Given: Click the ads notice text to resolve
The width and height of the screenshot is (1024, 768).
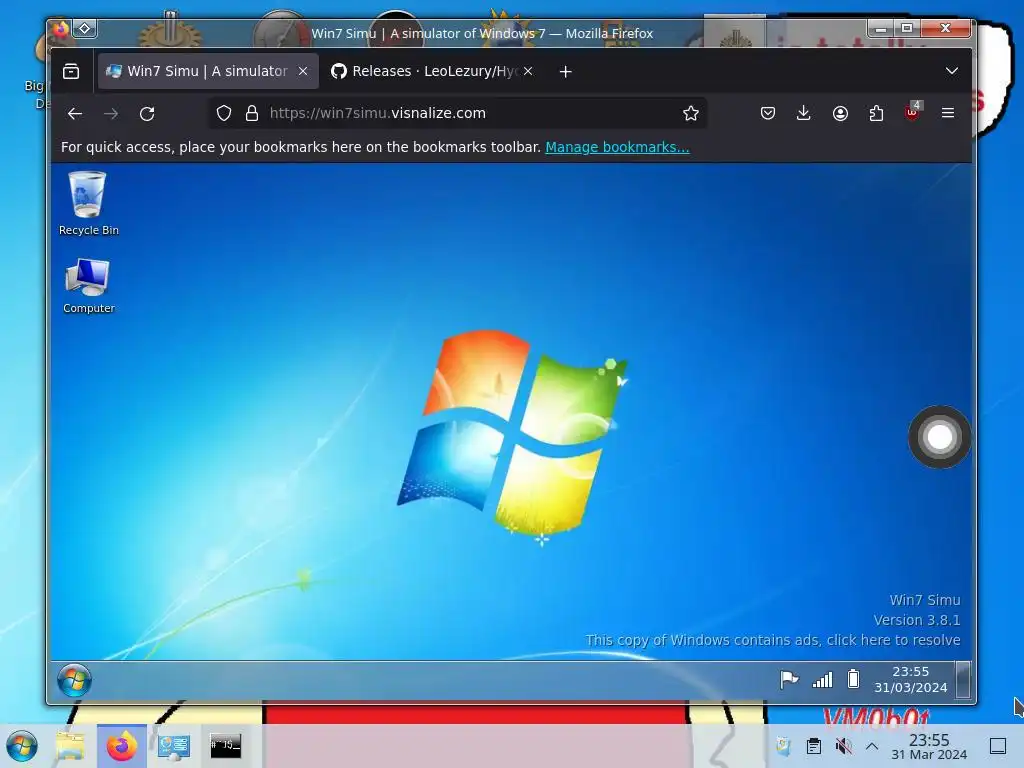Looking at the screenshot, I should tap(773, 640).
